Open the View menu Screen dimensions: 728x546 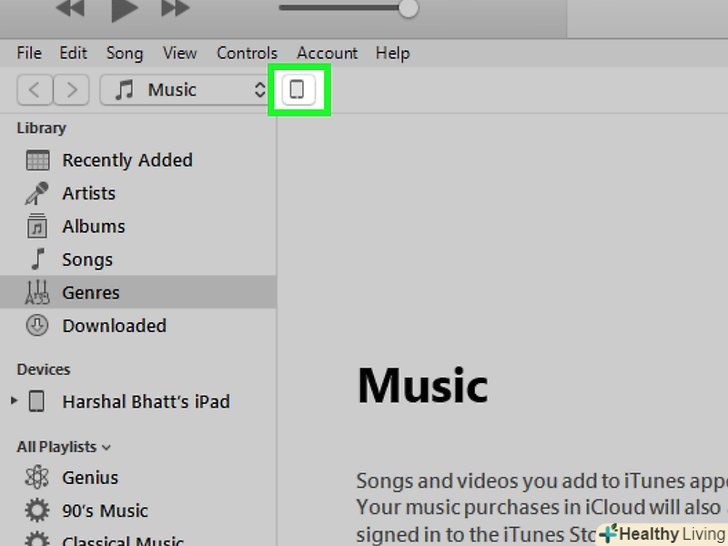(180, 53)
